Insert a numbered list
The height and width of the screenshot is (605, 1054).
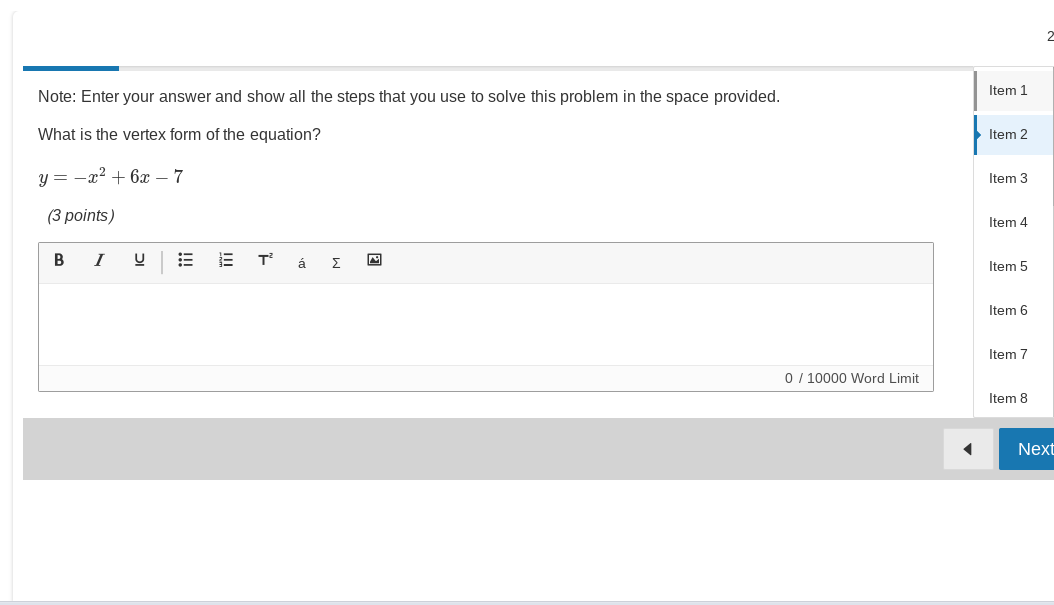pyautogui.click(x=225, y=261)
